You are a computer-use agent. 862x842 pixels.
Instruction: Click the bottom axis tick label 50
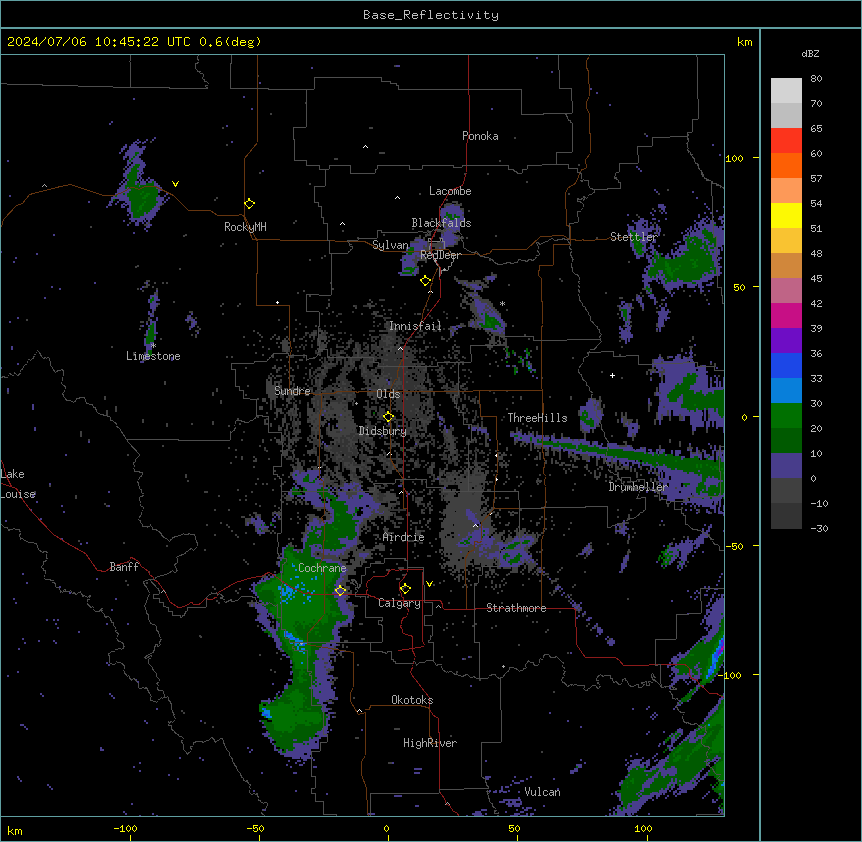point(514,828)
